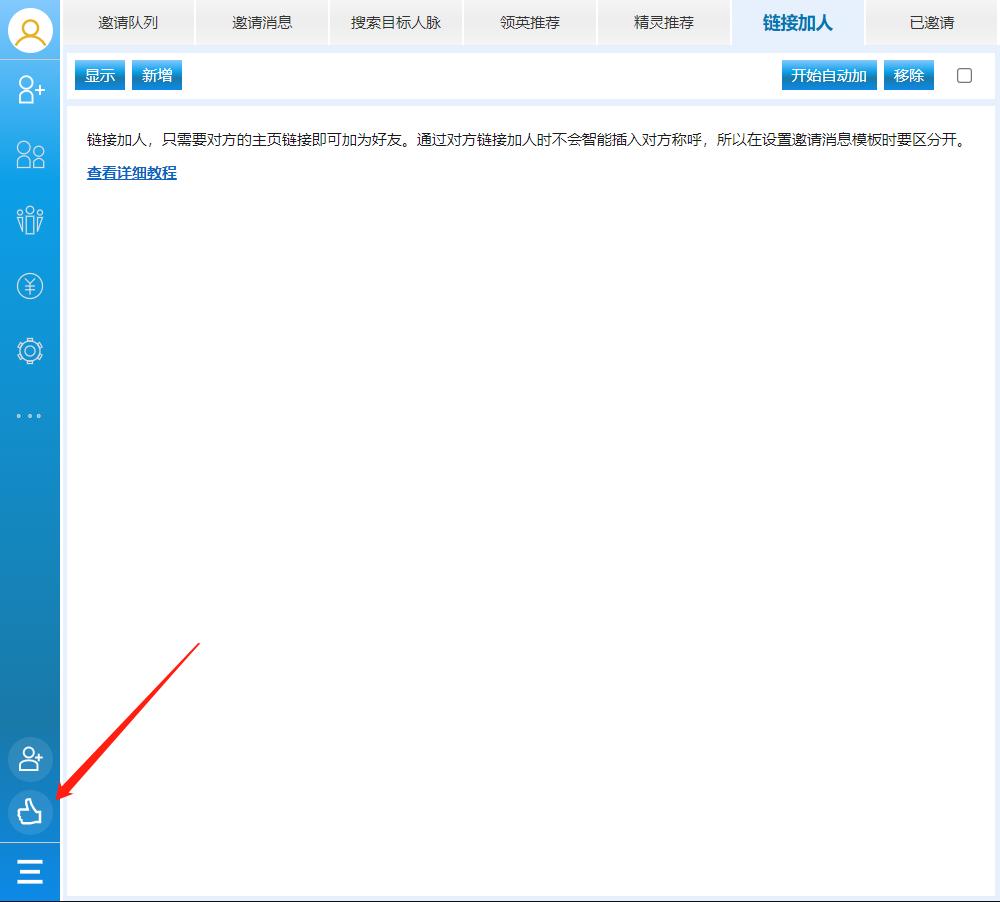Select the add contact icon in sidebar
The height and width of the screenshot is (902, 1000).
(30, 90)
